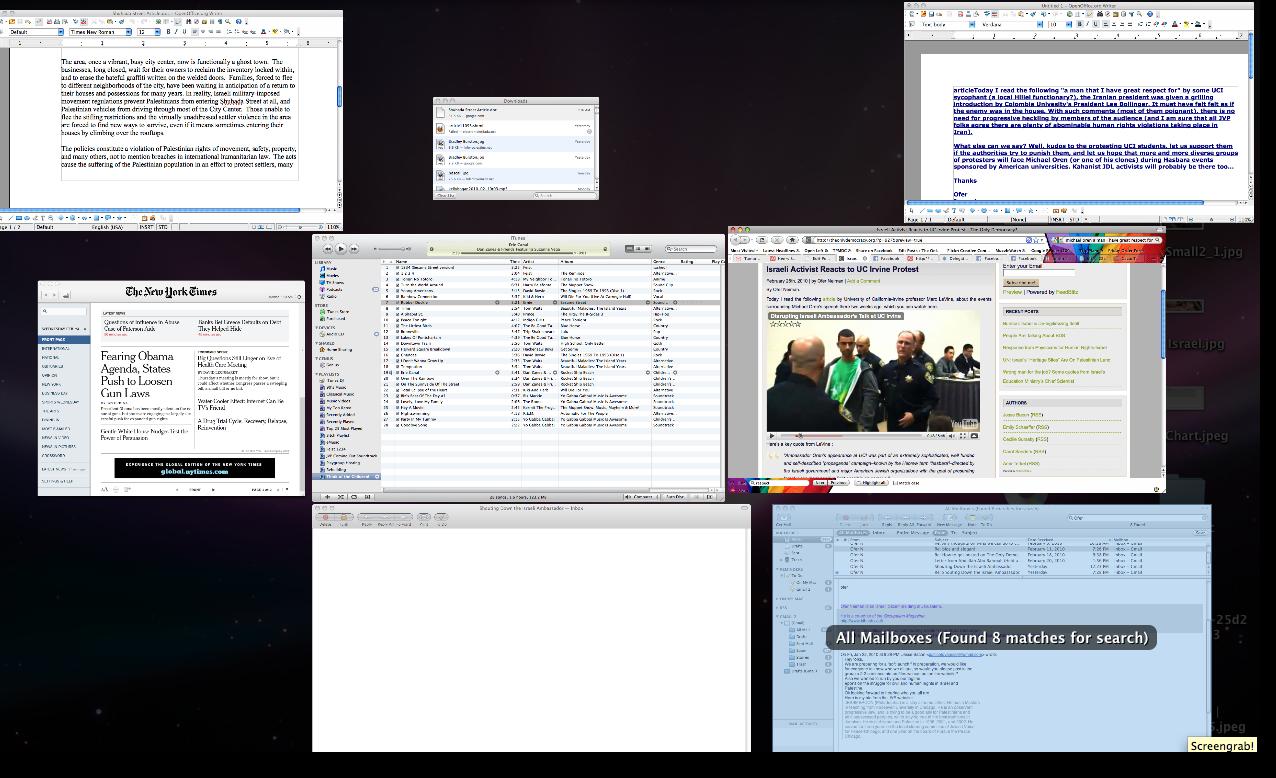The width and height of the screenshot is (1276, 778).
Task: Open Podcasts in iTunes sidebar
Action: 336,290
